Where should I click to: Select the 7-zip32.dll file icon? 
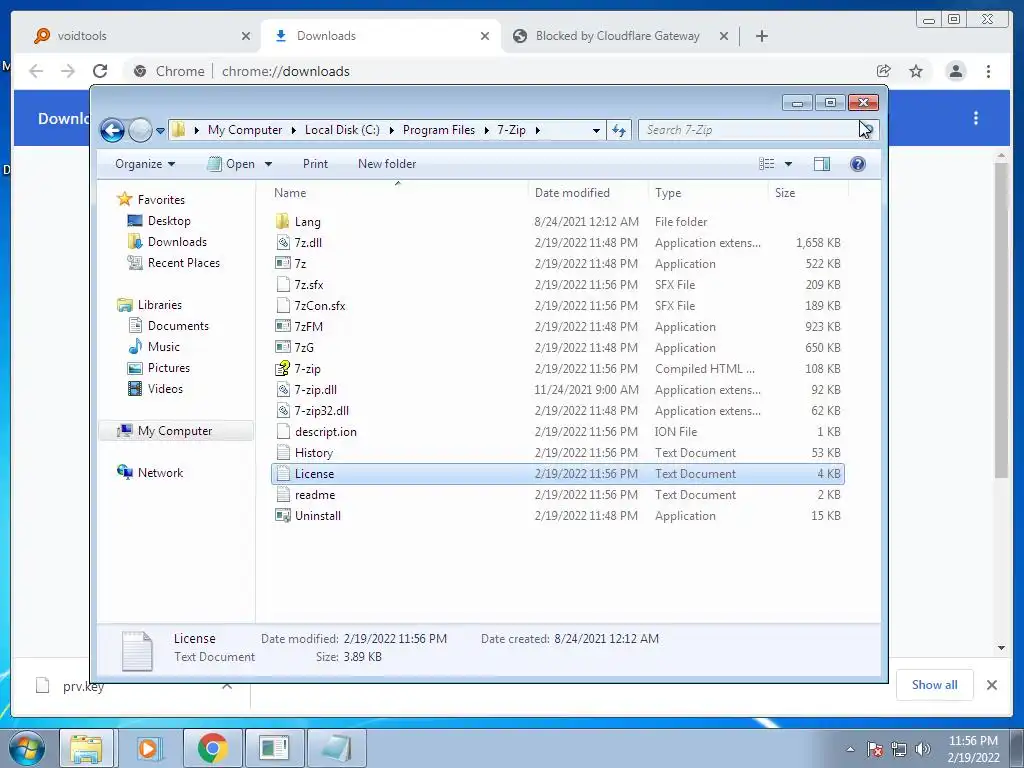click(x=282, y=410)
